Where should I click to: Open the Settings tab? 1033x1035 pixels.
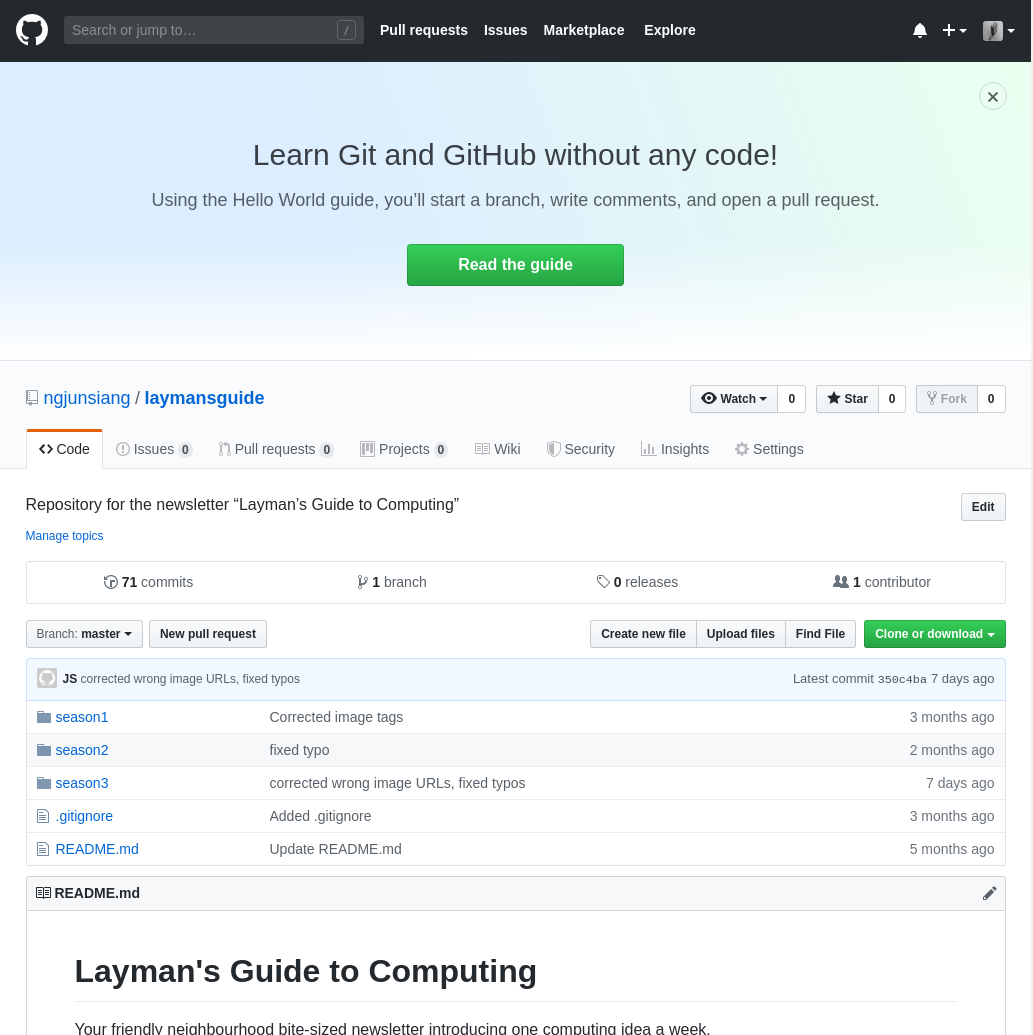(x=769, y=449)
